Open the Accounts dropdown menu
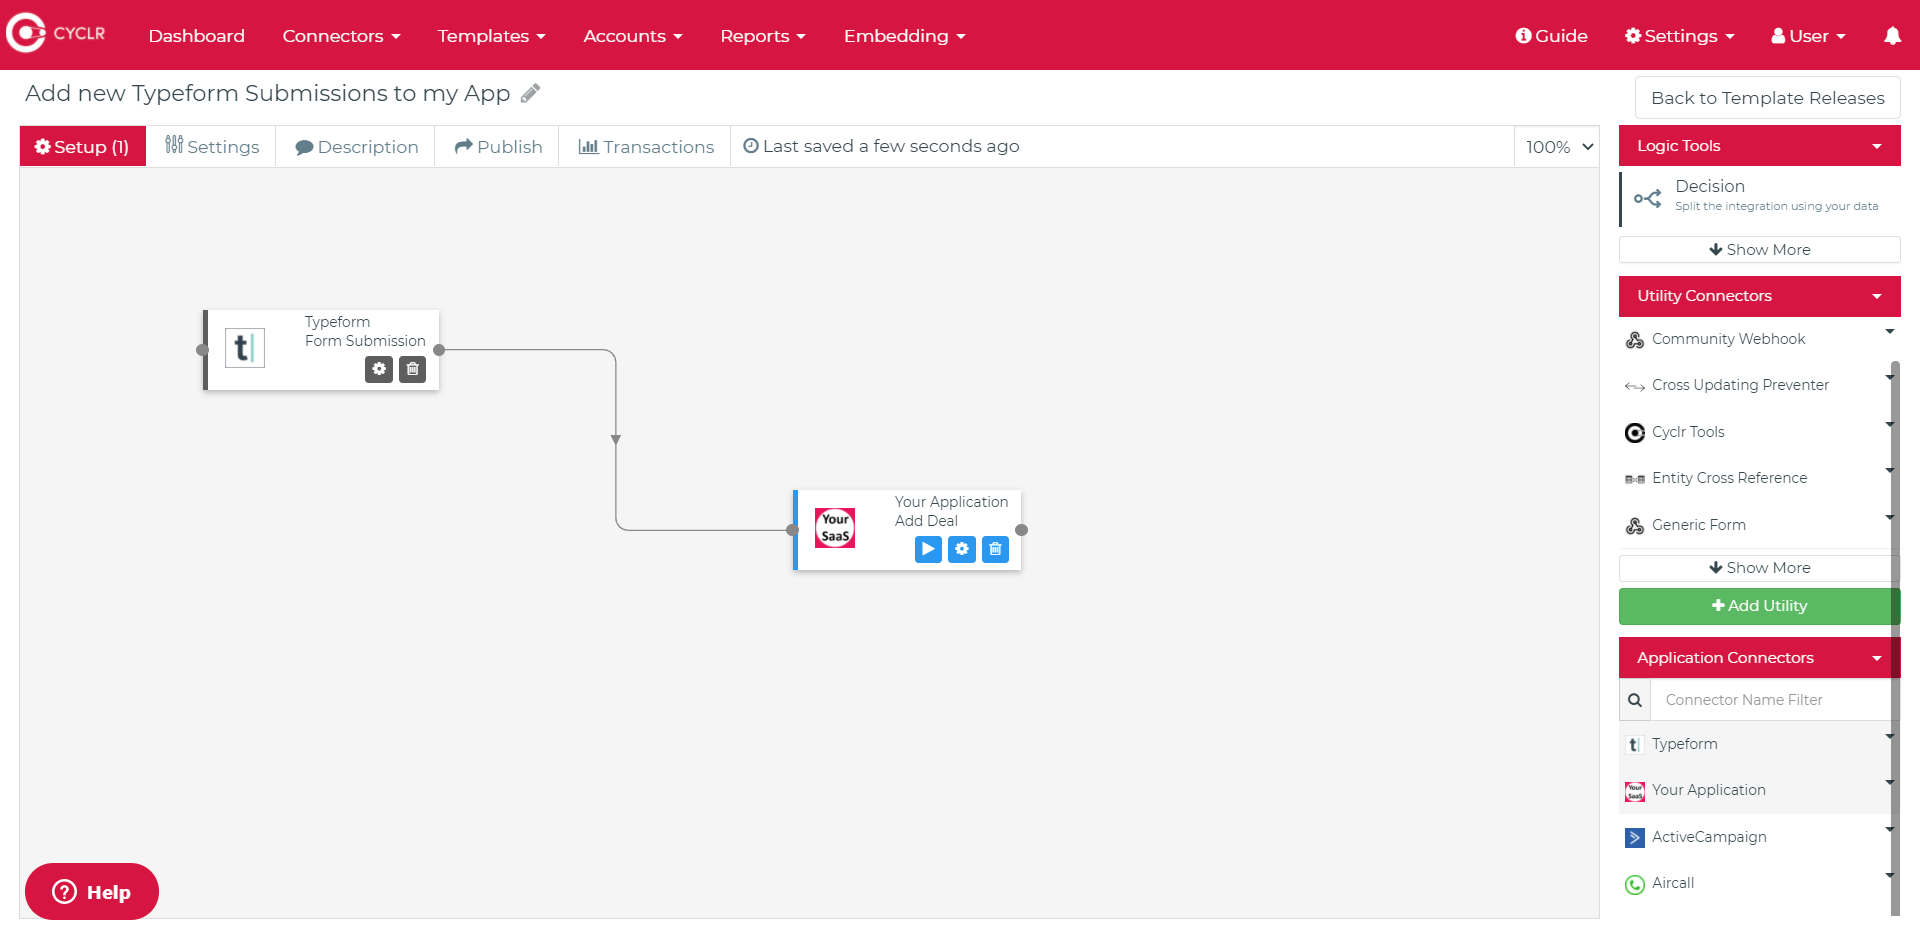1920x930 pixels. 633,36
